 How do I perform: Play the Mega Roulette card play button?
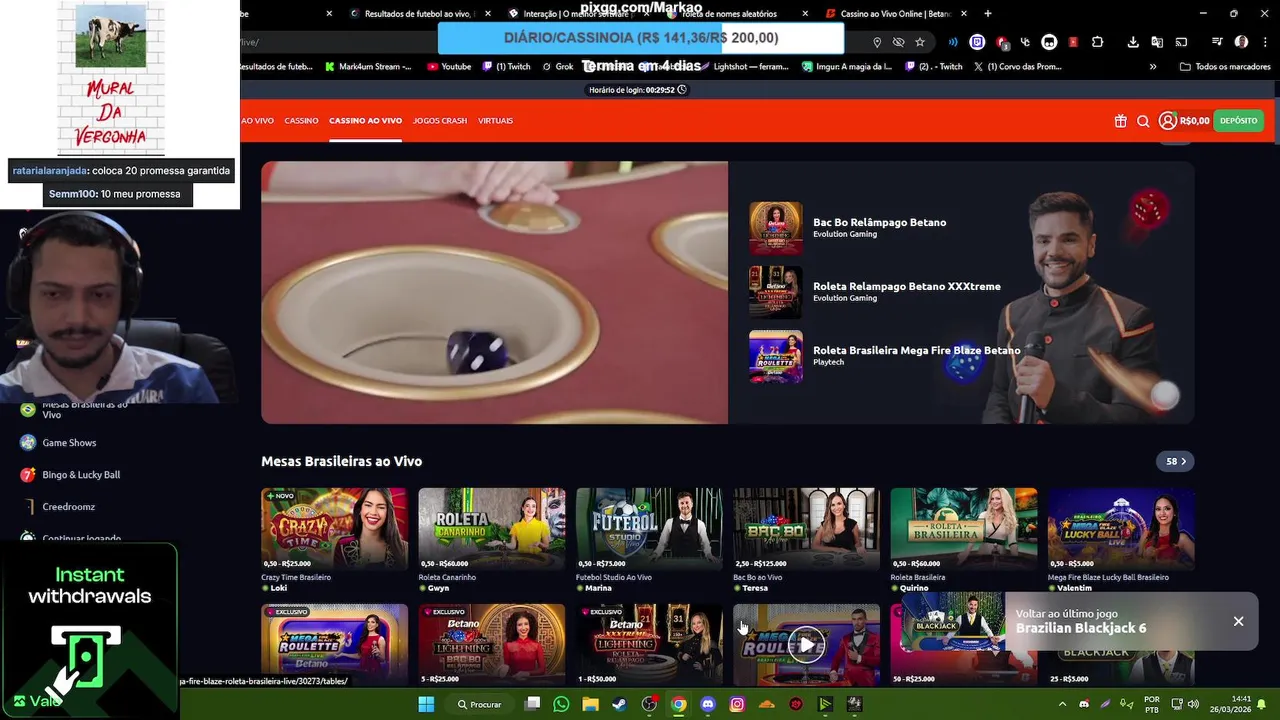click(806, 645)
